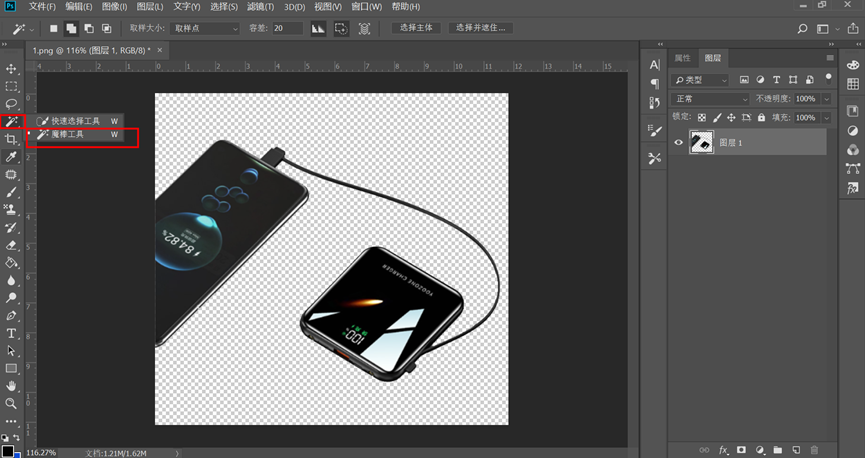Viewport: 865px width, 458px height.
Task: Click the 选择主体 button
Action: [415, 28]
